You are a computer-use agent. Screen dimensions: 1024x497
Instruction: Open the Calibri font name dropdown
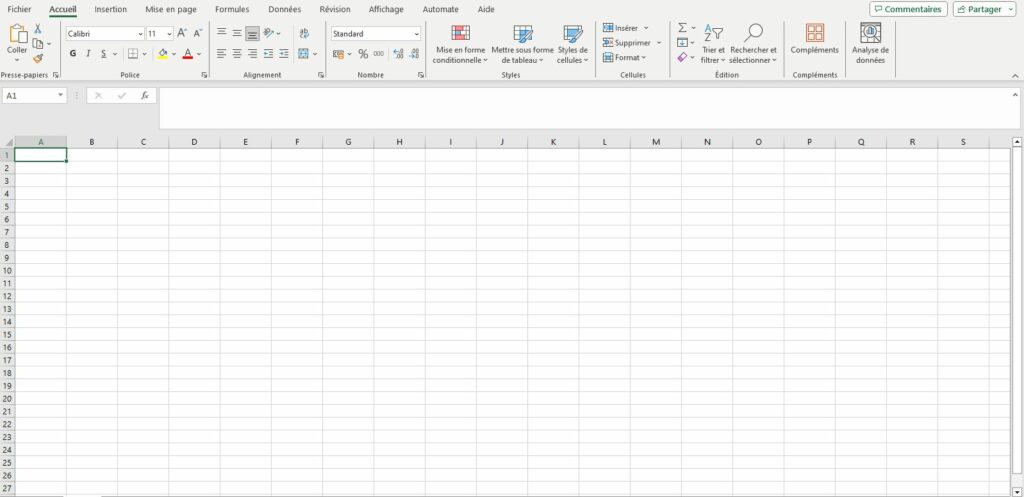[140, 34]
